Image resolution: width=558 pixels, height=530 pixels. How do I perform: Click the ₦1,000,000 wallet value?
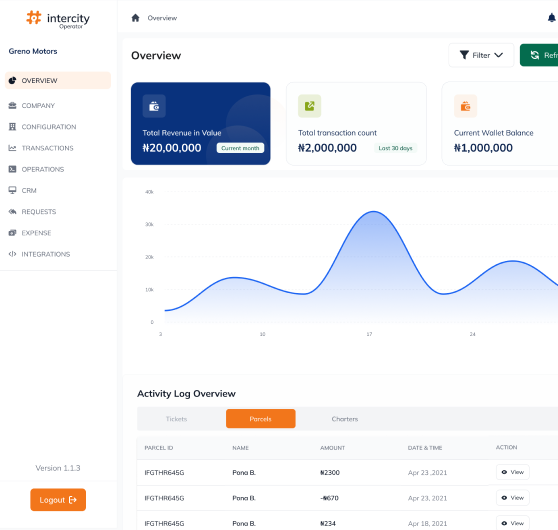click(483, 148)
